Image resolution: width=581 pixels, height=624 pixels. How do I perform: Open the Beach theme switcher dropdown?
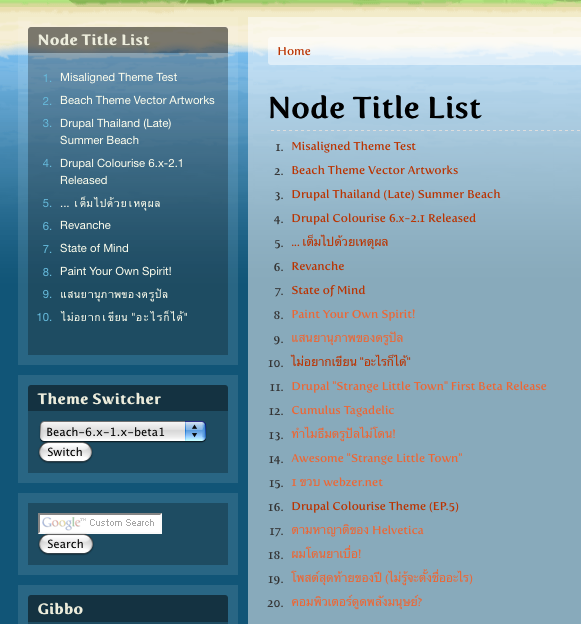coord(123,431)
